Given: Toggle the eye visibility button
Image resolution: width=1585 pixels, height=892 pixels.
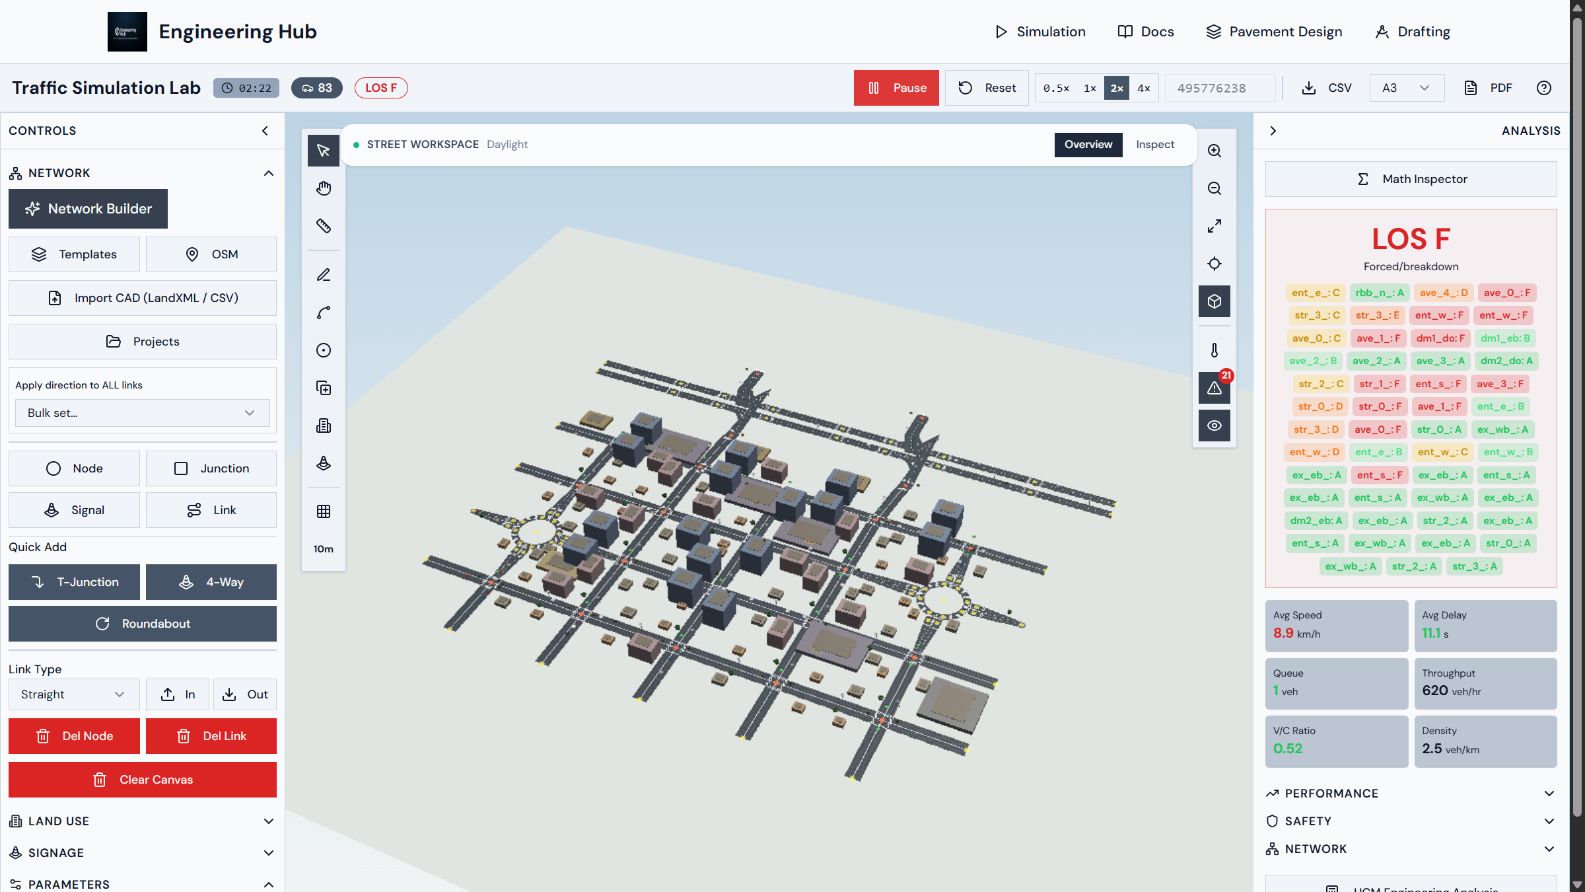Looking at the screenshot, I should click(x=1214, y=426).
